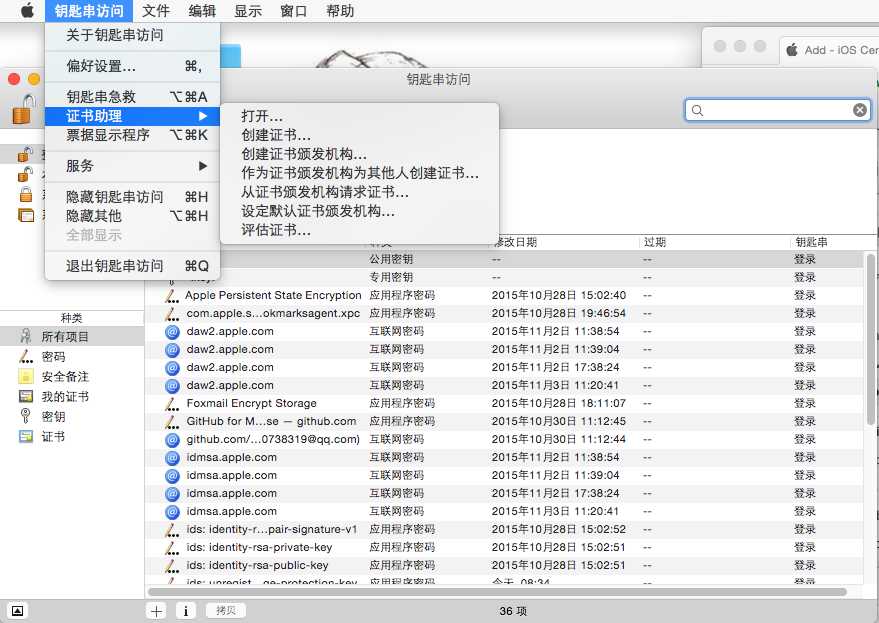Clear the search field with X icon
Screen dimensions: 879x623
859,110
